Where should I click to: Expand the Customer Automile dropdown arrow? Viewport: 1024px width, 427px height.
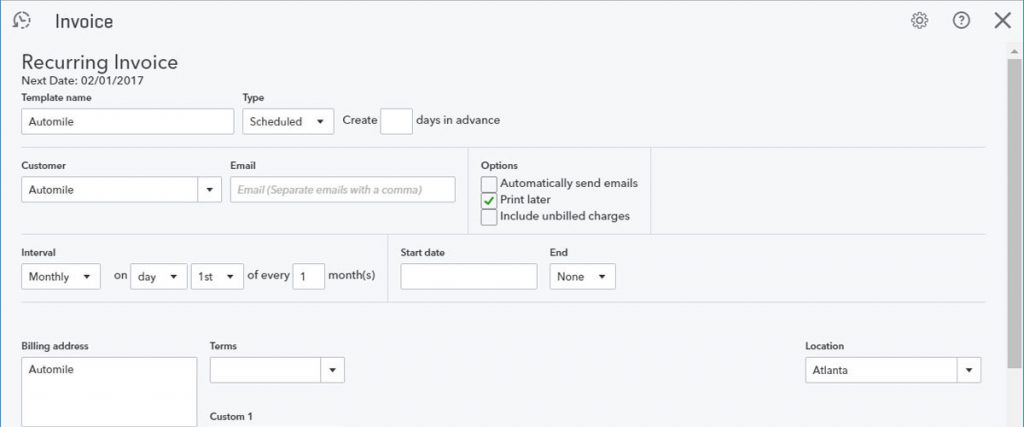(210, 190)
